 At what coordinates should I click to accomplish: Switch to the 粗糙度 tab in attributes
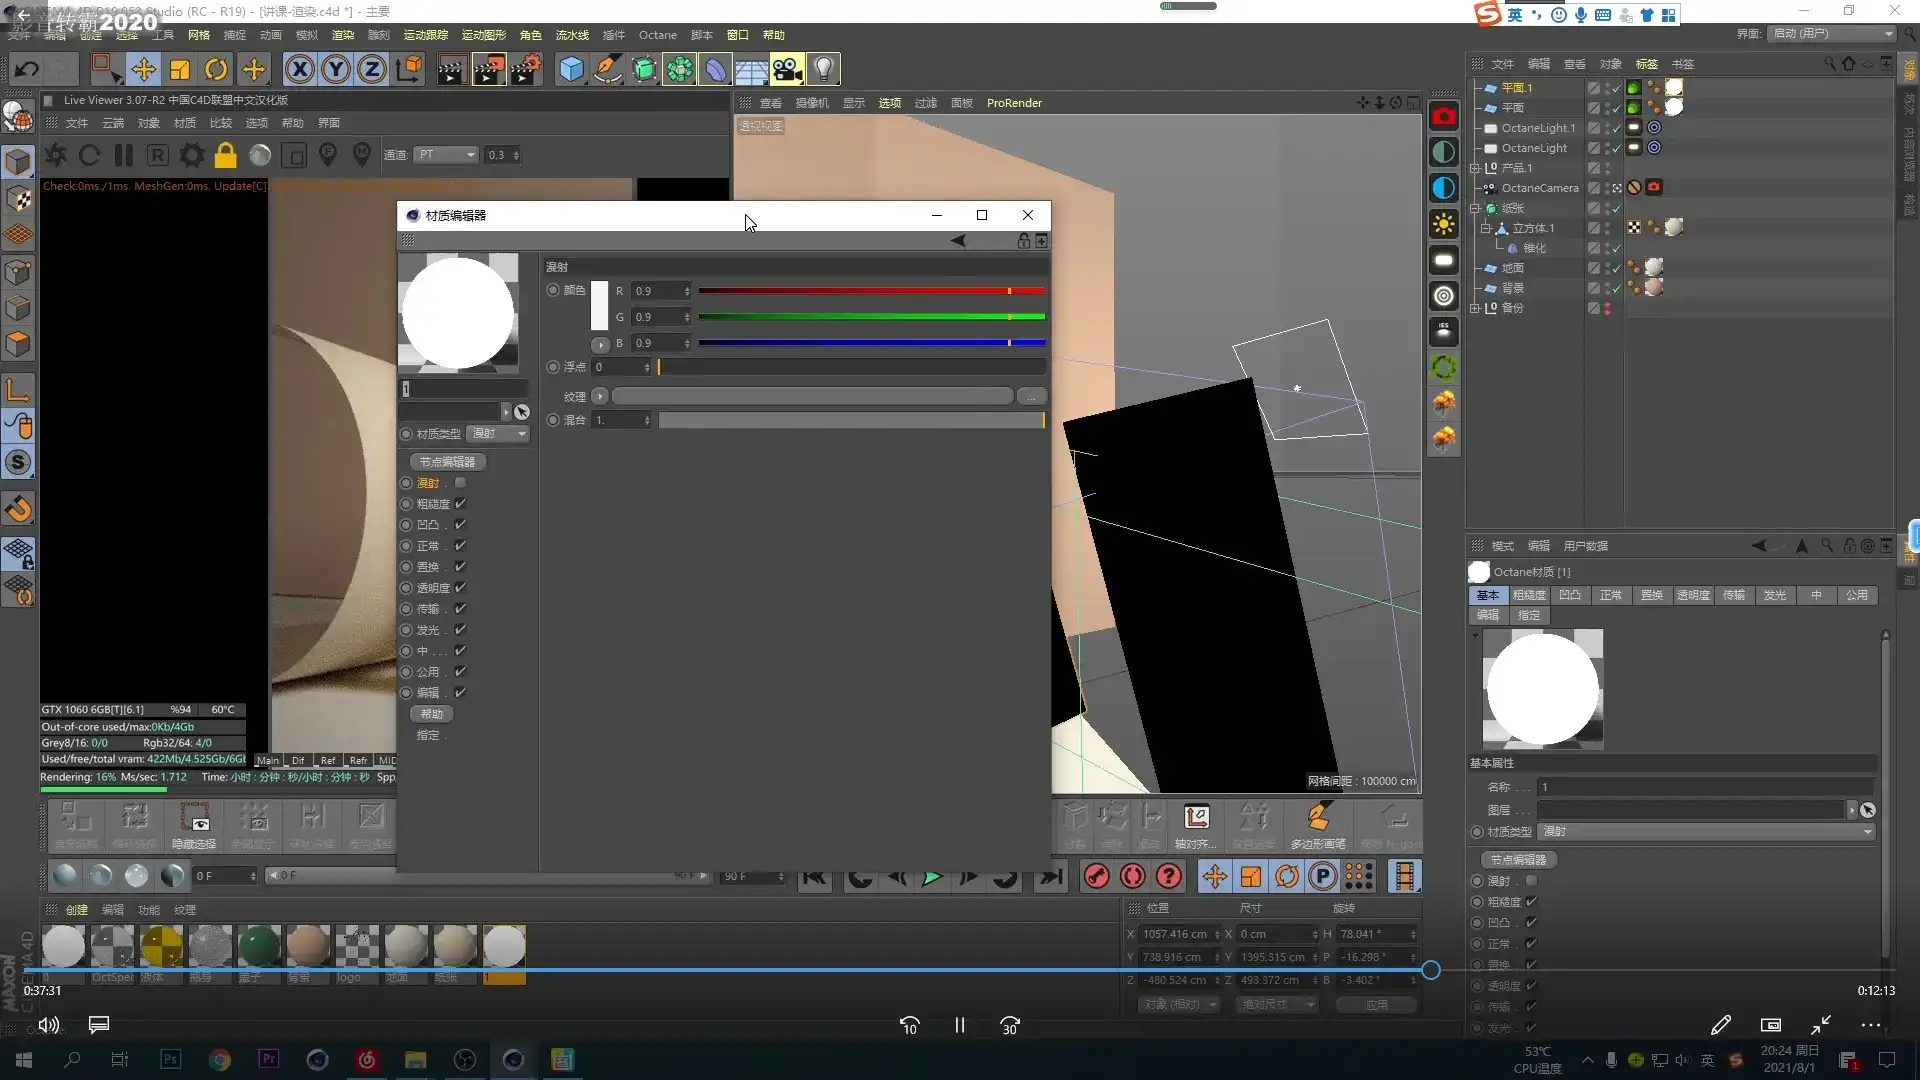click(x=1528, y=595)
